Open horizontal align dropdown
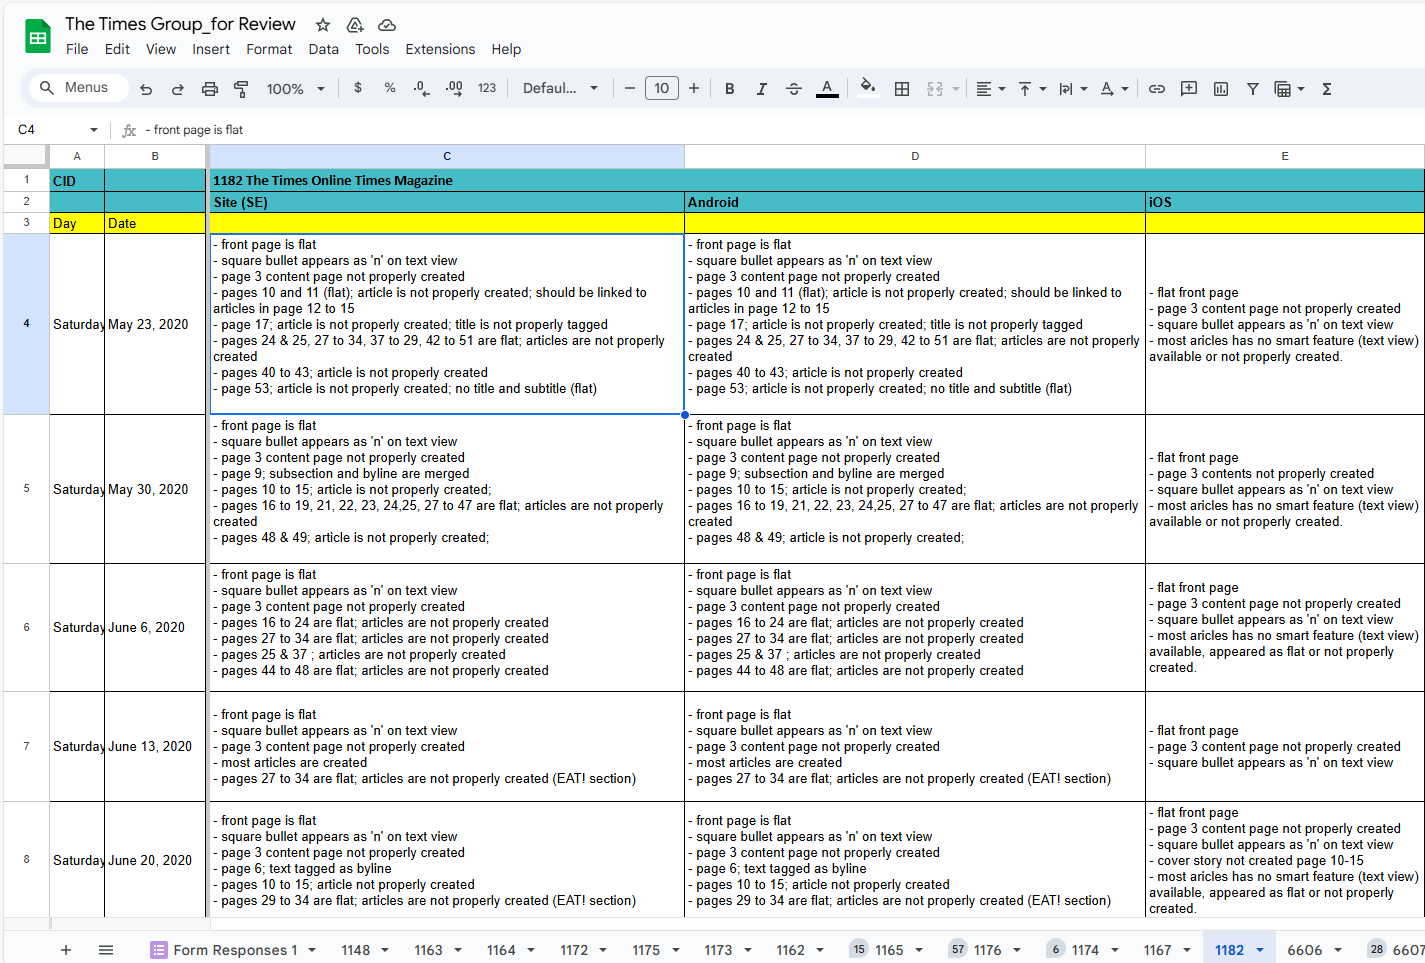The height and width of the screenshot is (963, 1425). (990, 89)
